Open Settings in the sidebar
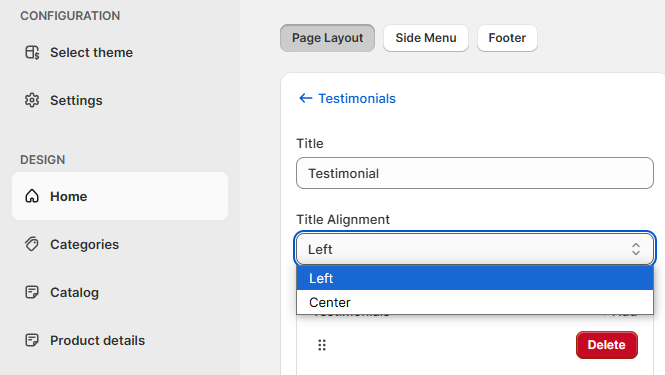Image resolution: width=665 pixels, height=375 pixels. point(120,100)
